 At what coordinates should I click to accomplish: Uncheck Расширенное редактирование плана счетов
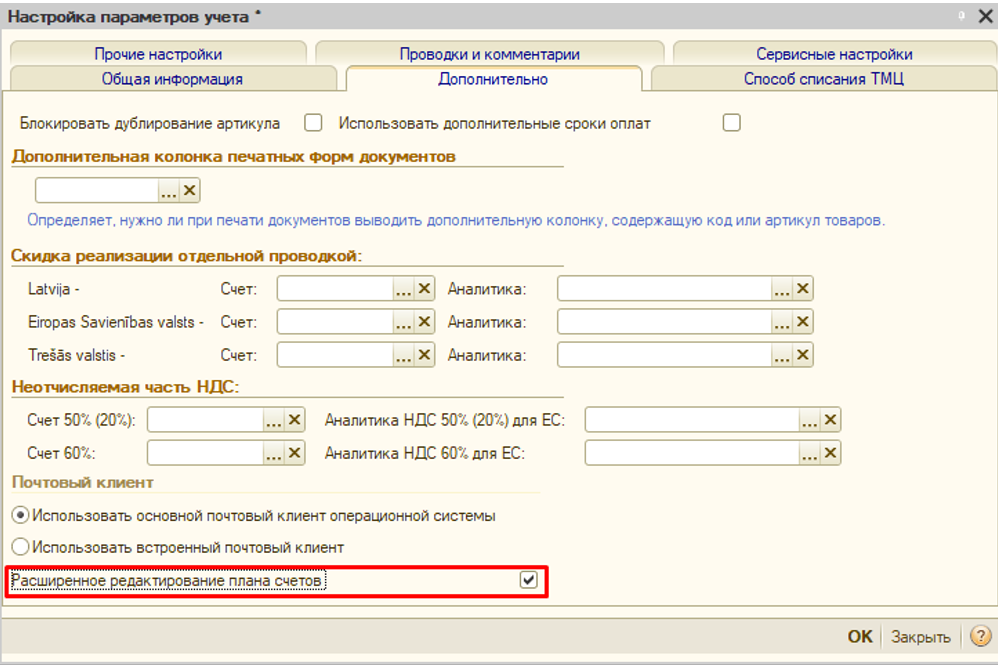tap(529, 580)
